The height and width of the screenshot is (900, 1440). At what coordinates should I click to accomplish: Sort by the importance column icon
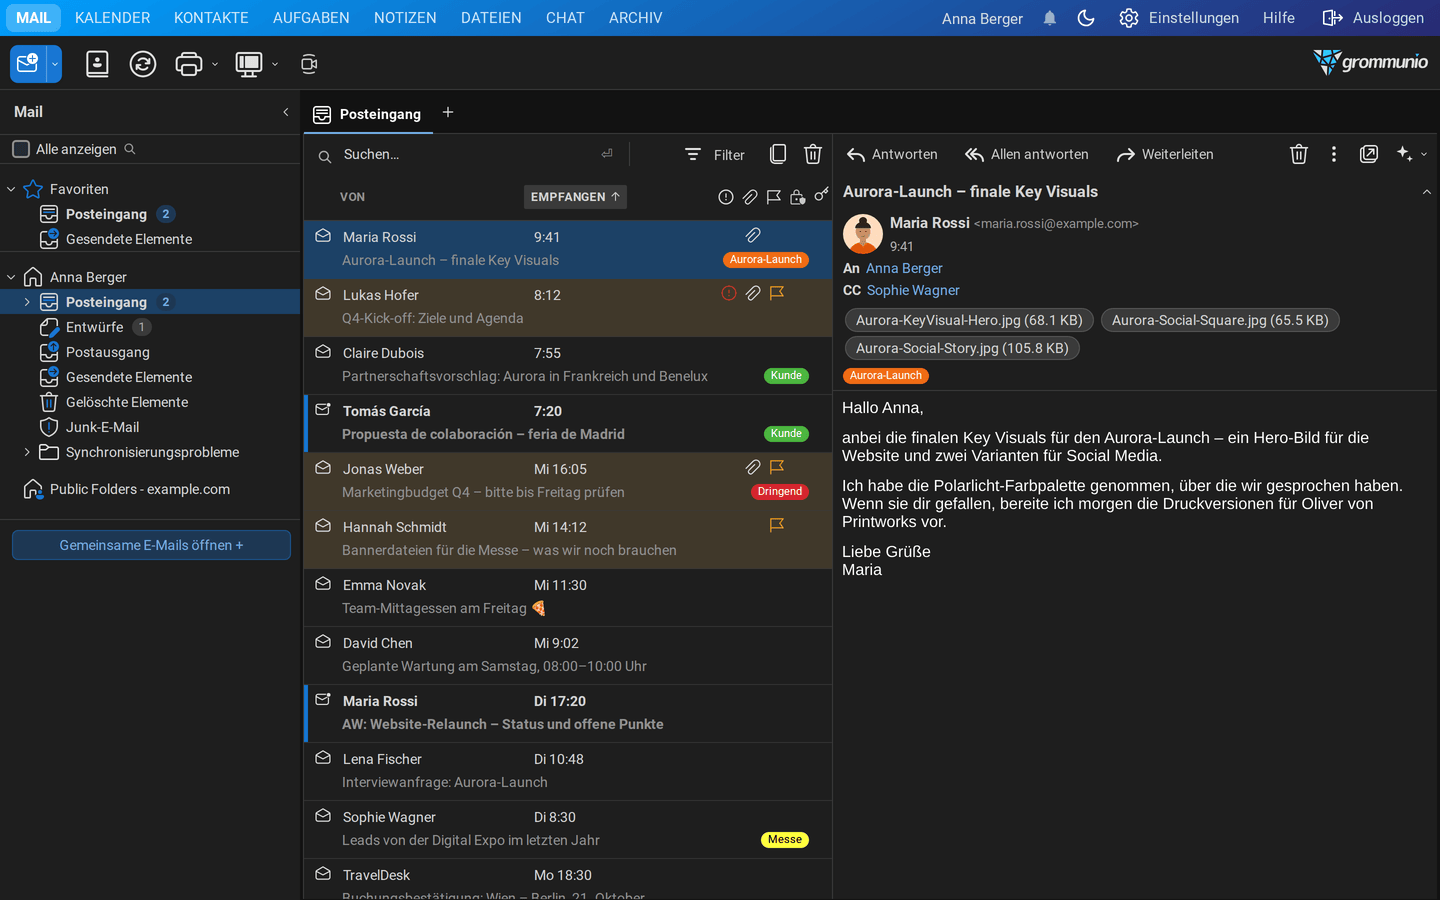point(726,197)
